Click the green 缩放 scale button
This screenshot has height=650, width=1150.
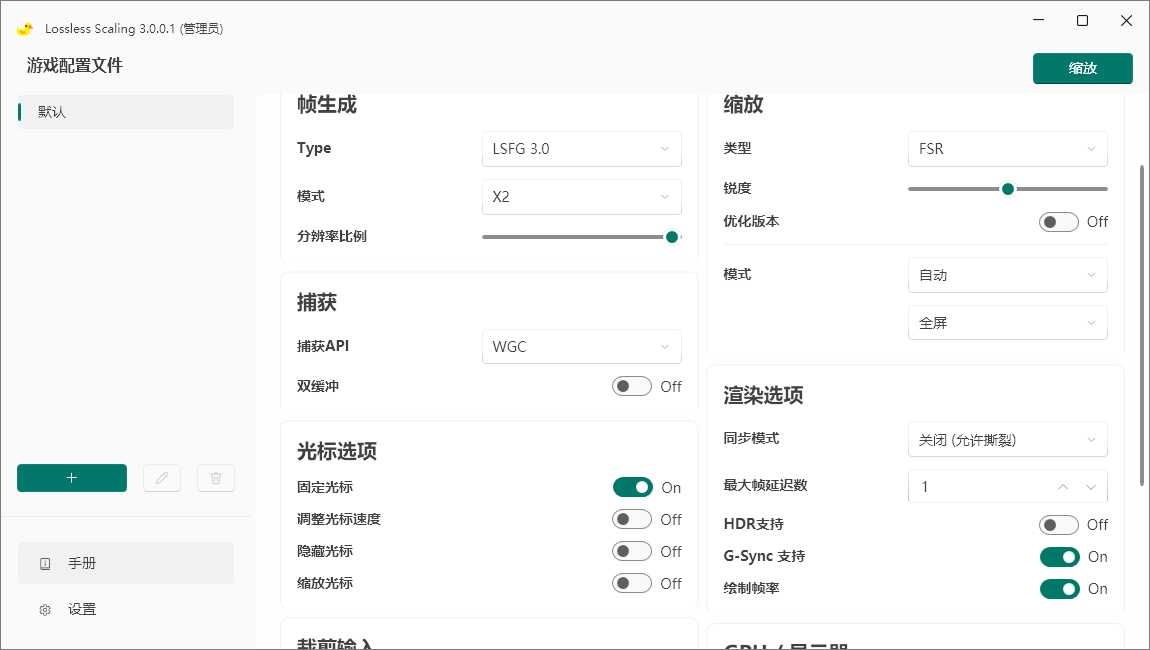[1083, 68]
